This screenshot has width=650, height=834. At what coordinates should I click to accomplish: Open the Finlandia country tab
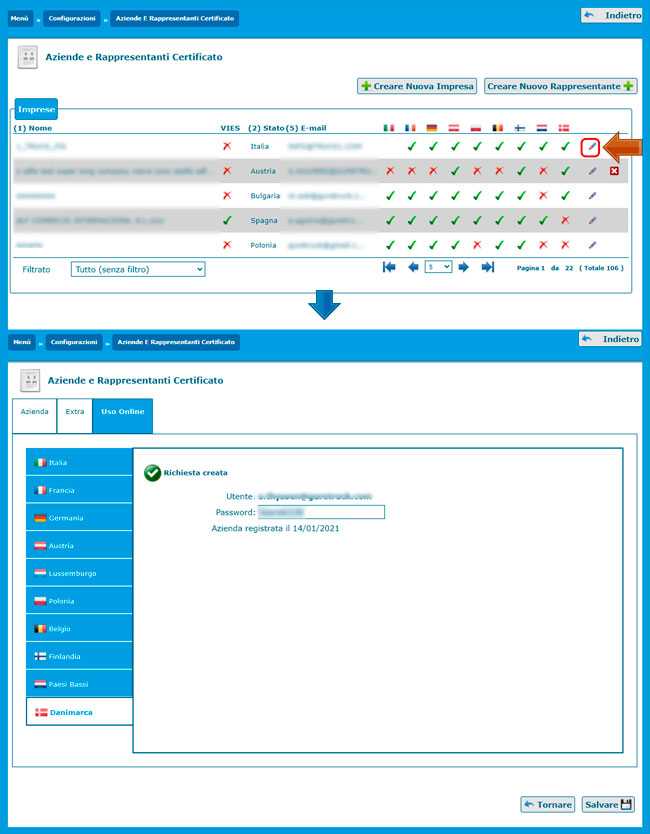point(79,656)
